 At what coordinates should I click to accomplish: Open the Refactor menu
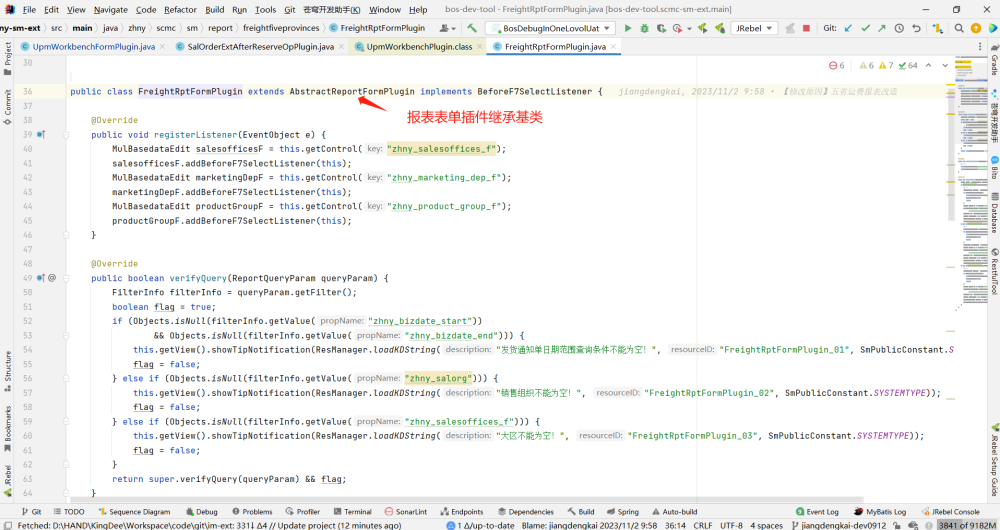click(180, 10)
